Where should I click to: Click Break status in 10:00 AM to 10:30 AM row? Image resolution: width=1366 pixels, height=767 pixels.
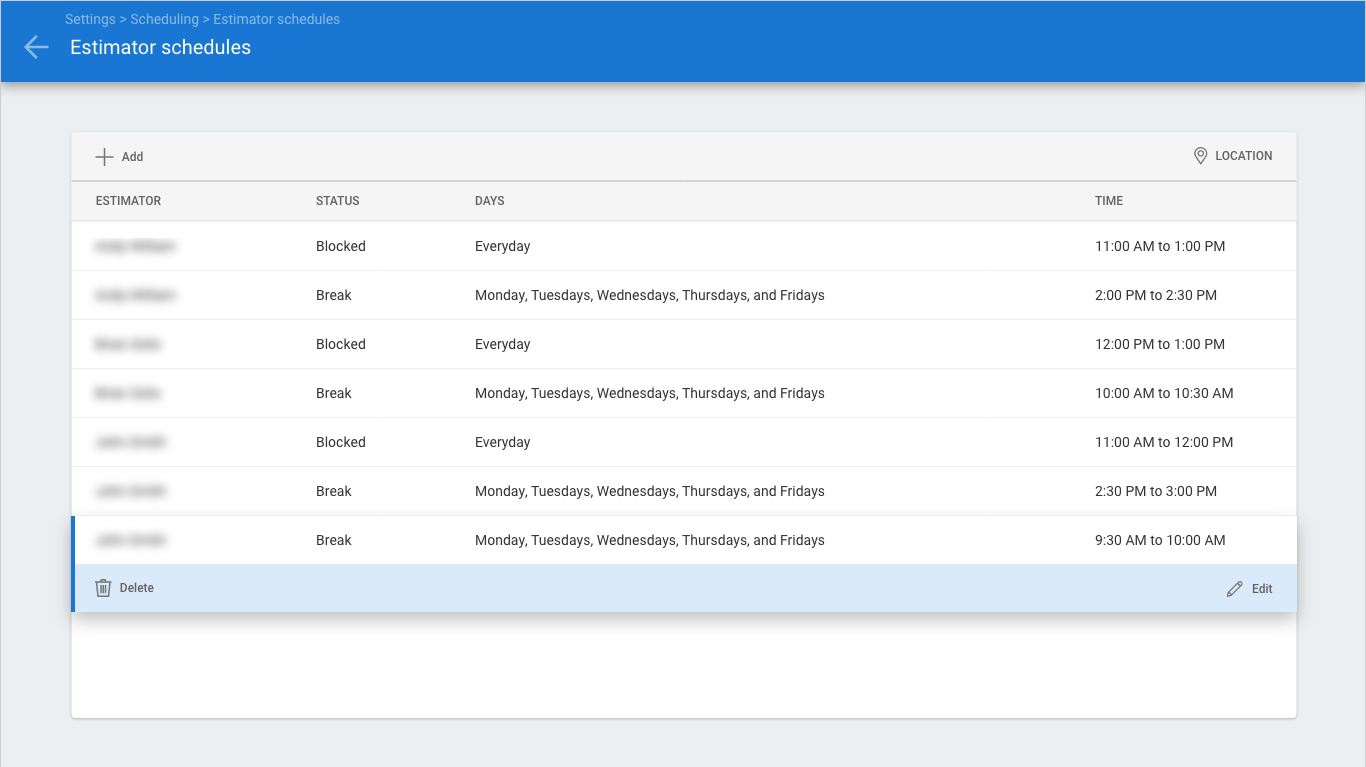tap(334, 393)
